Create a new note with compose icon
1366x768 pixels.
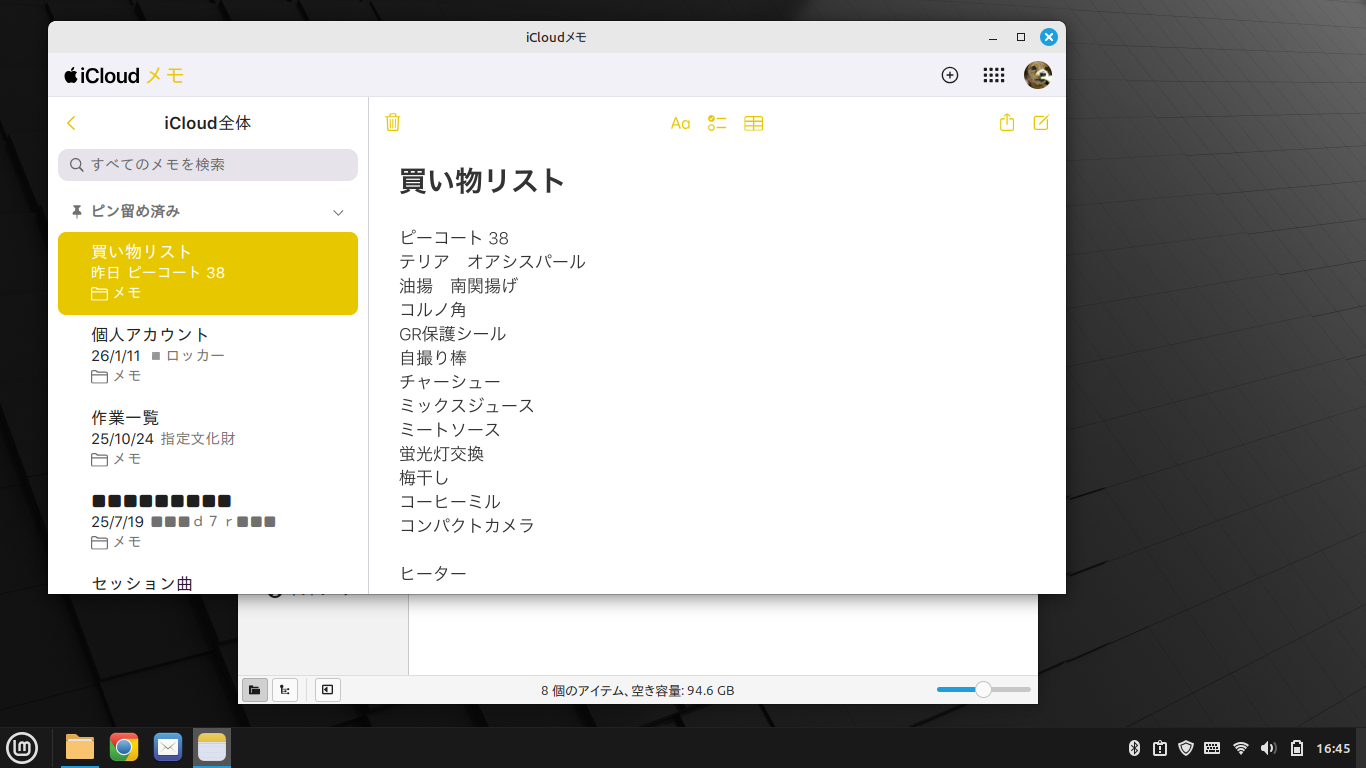[x=1041, y=123]
